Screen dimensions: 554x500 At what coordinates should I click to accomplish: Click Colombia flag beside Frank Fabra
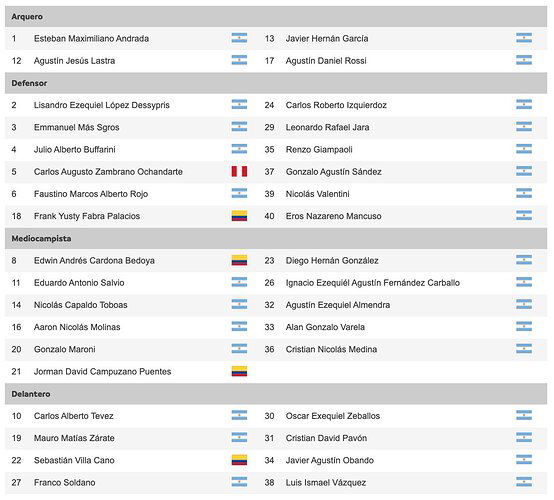(239, 216)
